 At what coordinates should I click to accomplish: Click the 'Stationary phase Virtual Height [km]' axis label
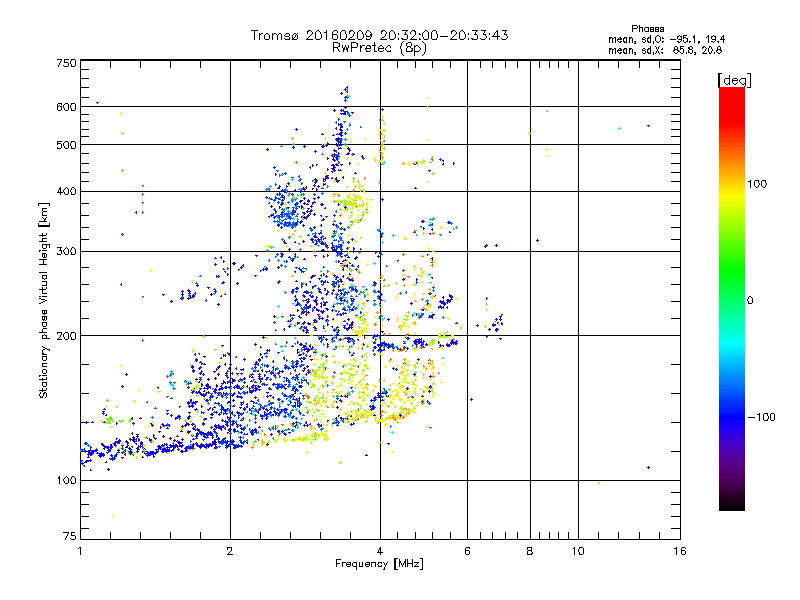44,300
